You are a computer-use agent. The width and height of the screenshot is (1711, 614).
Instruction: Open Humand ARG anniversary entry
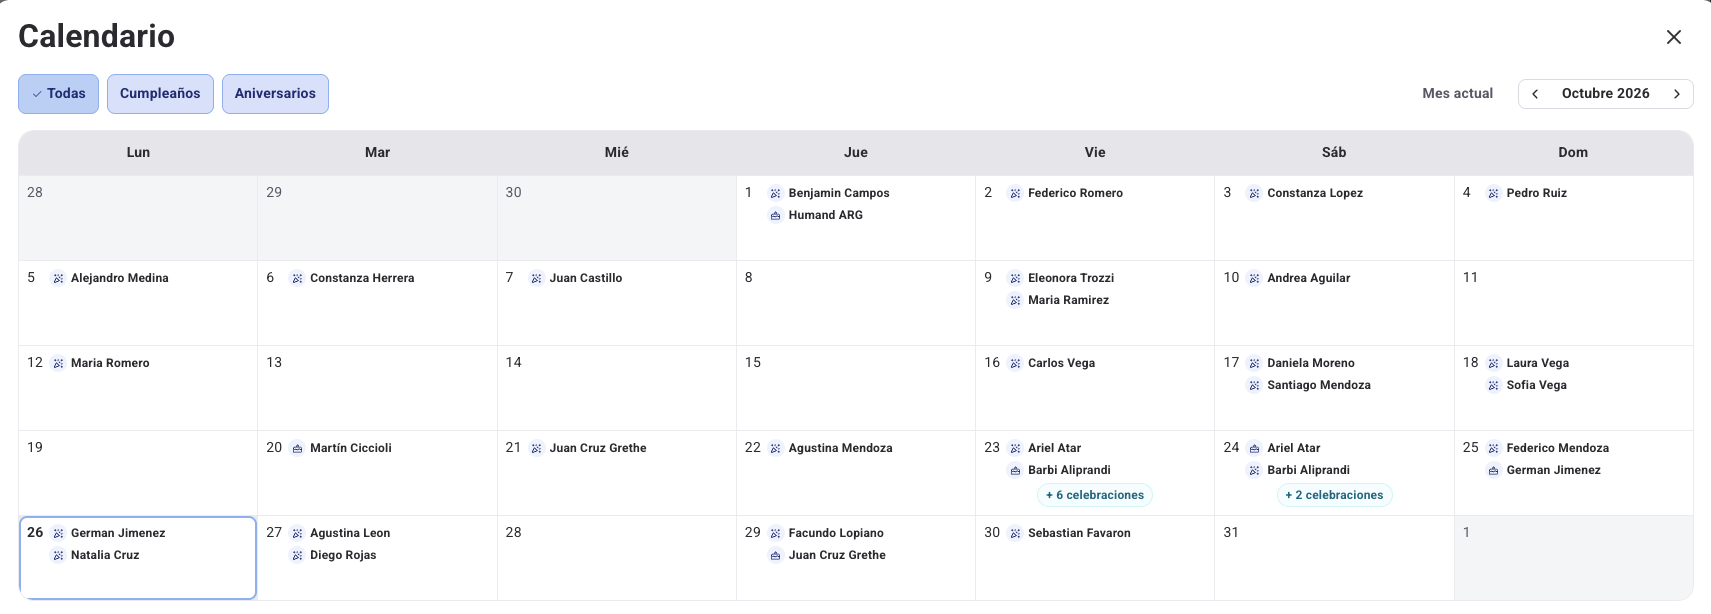tap(815, 215)
